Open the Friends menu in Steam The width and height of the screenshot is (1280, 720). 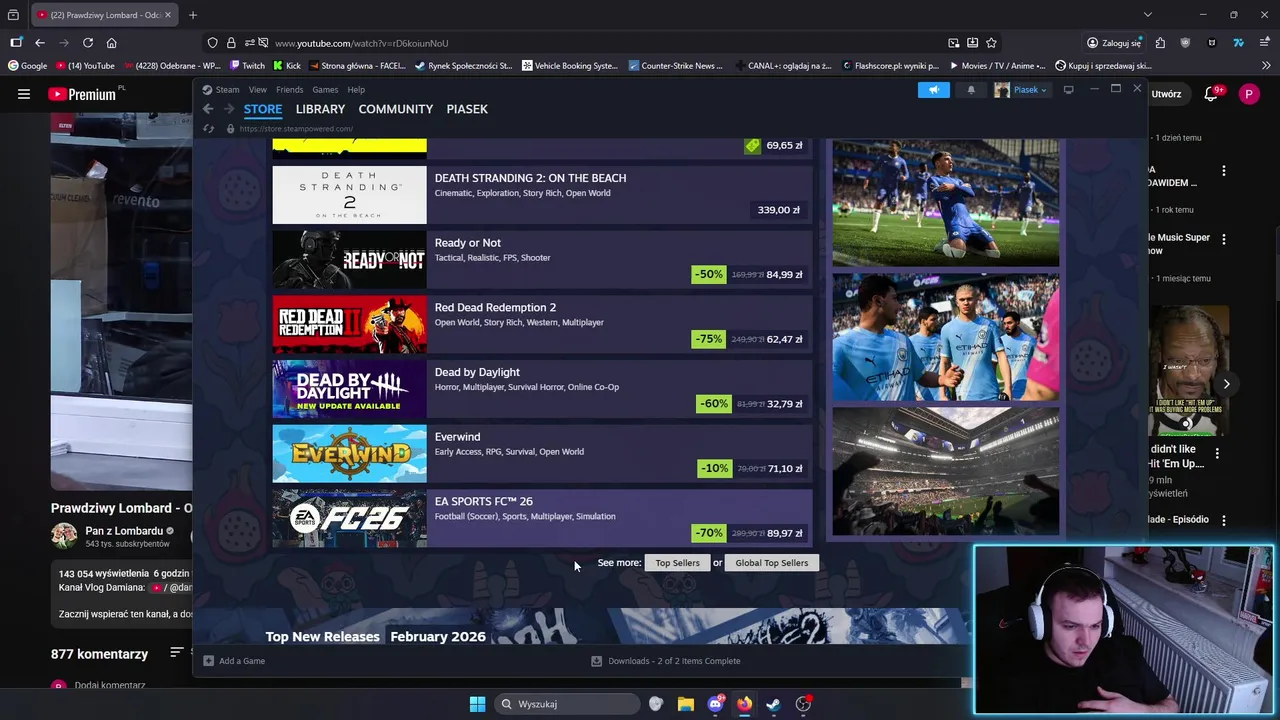(x=289, y=90)
